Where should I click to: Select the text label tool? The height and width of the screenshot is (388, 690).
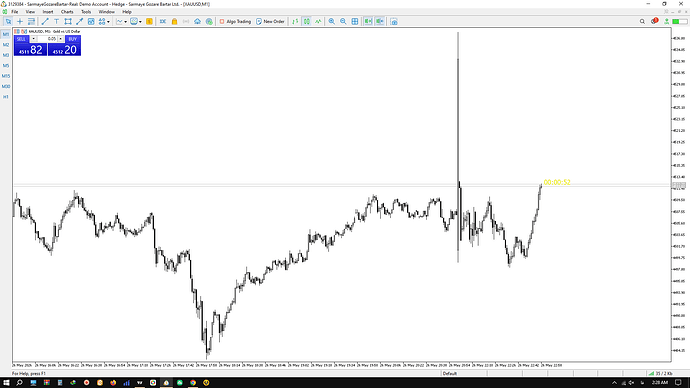pyautogui.click(x=56, y=21)
